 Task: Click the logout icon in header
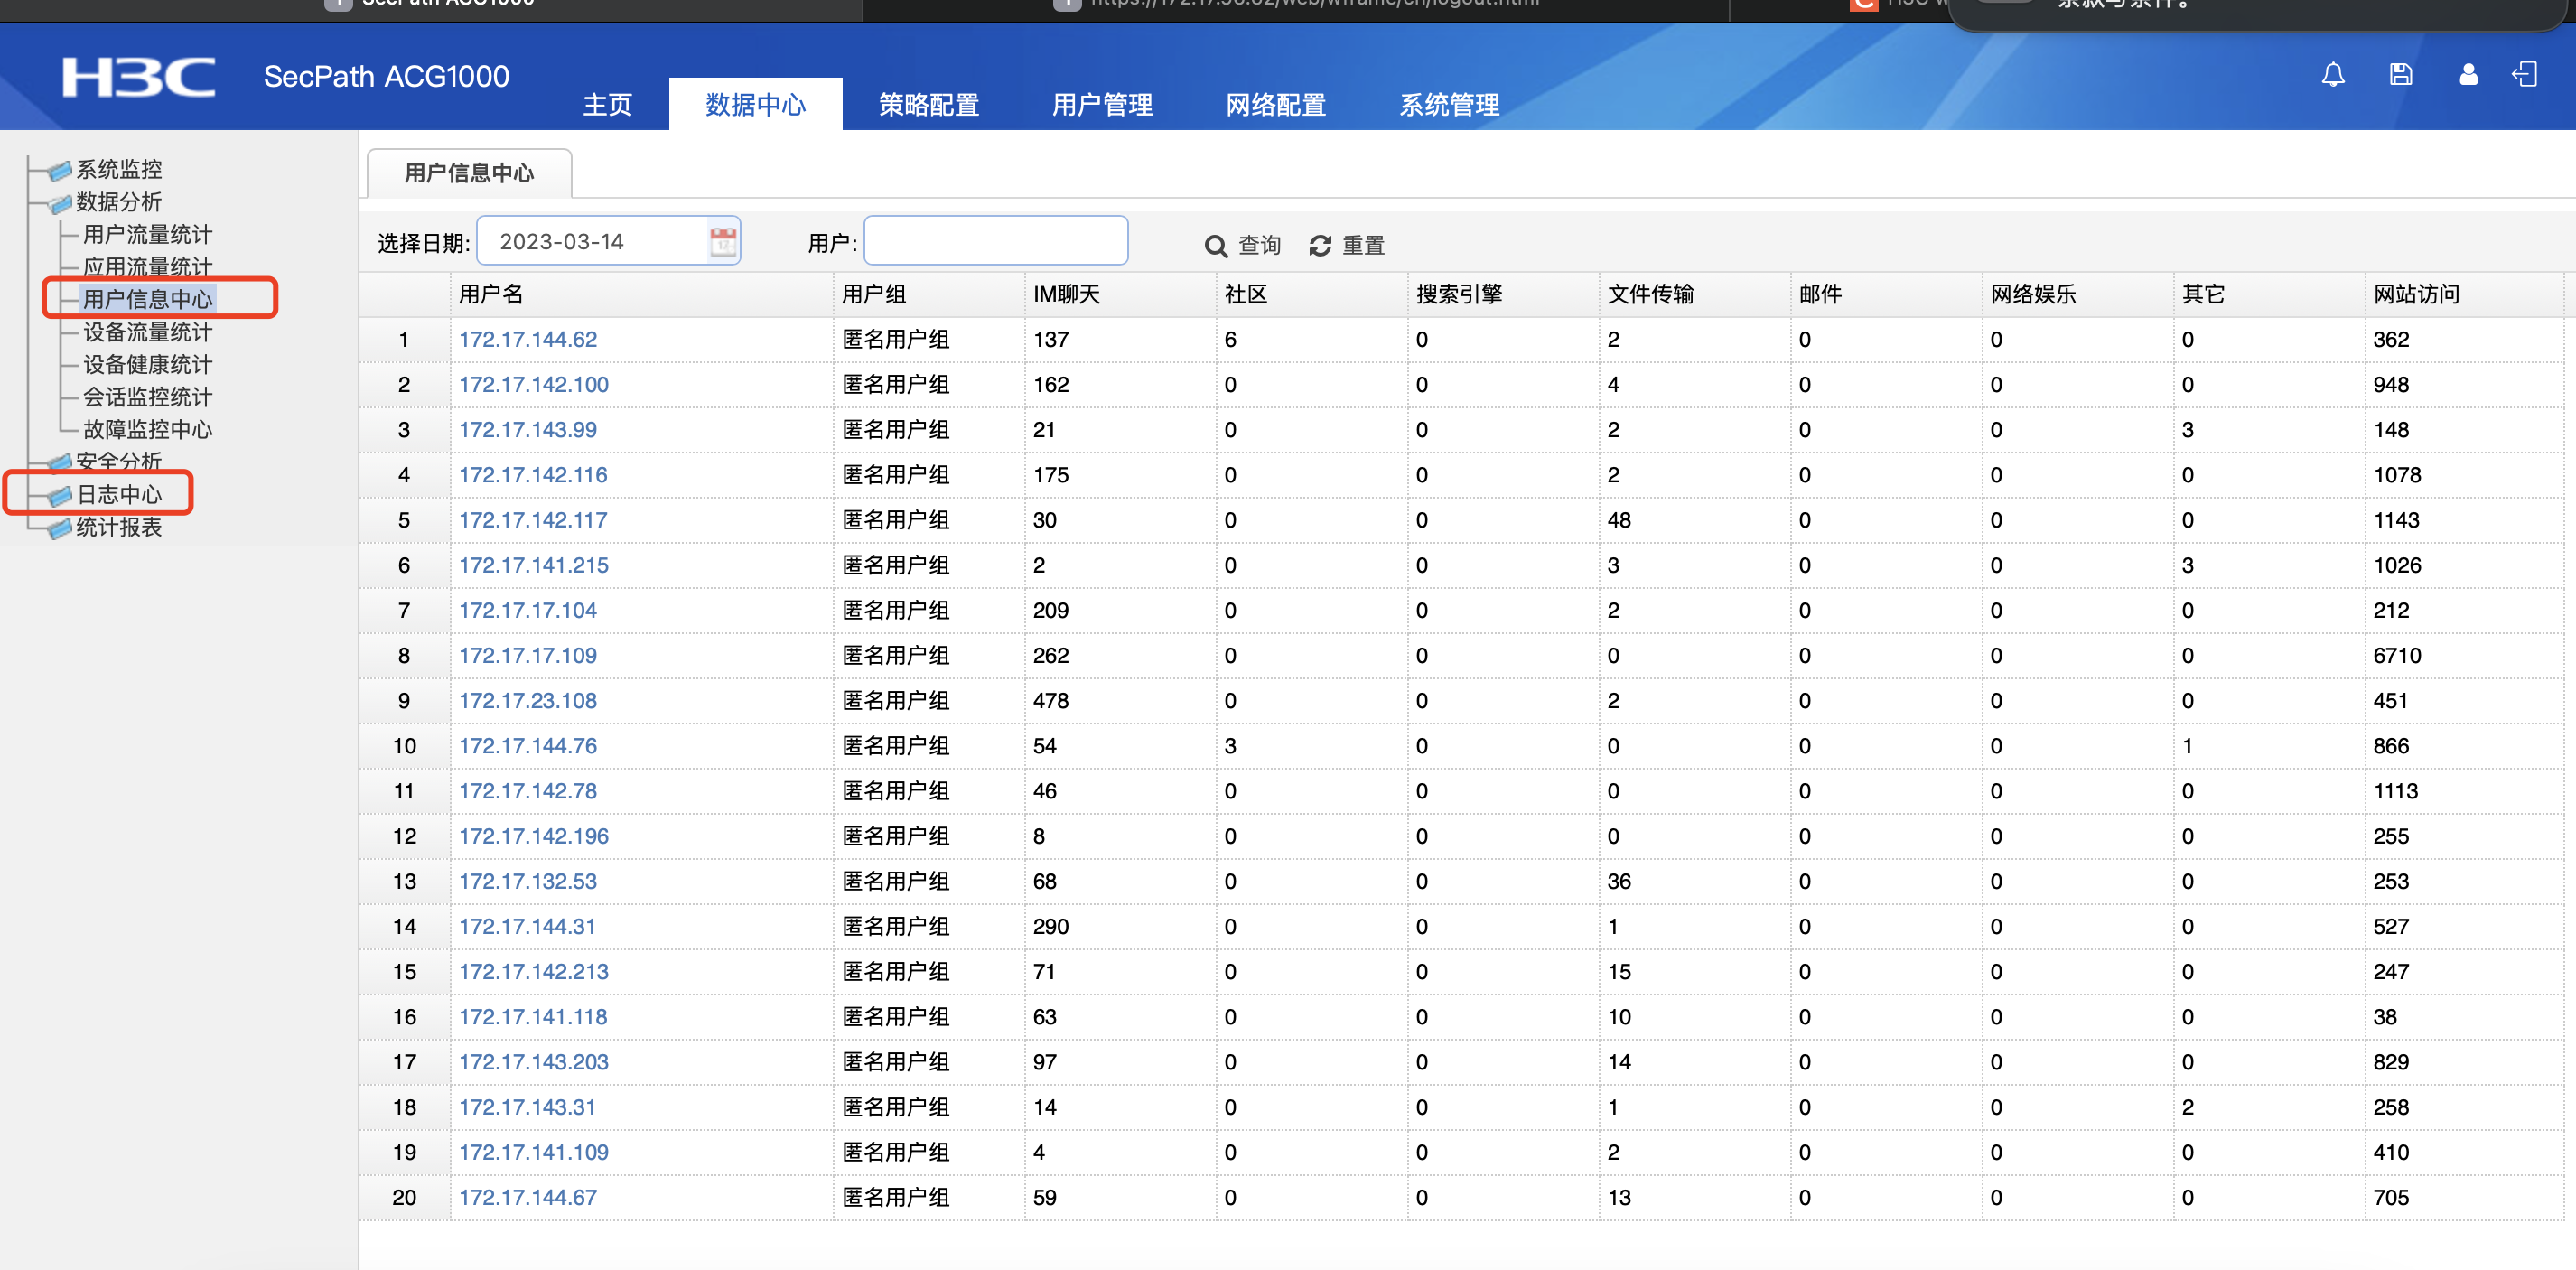click(x=2524, y=75)
